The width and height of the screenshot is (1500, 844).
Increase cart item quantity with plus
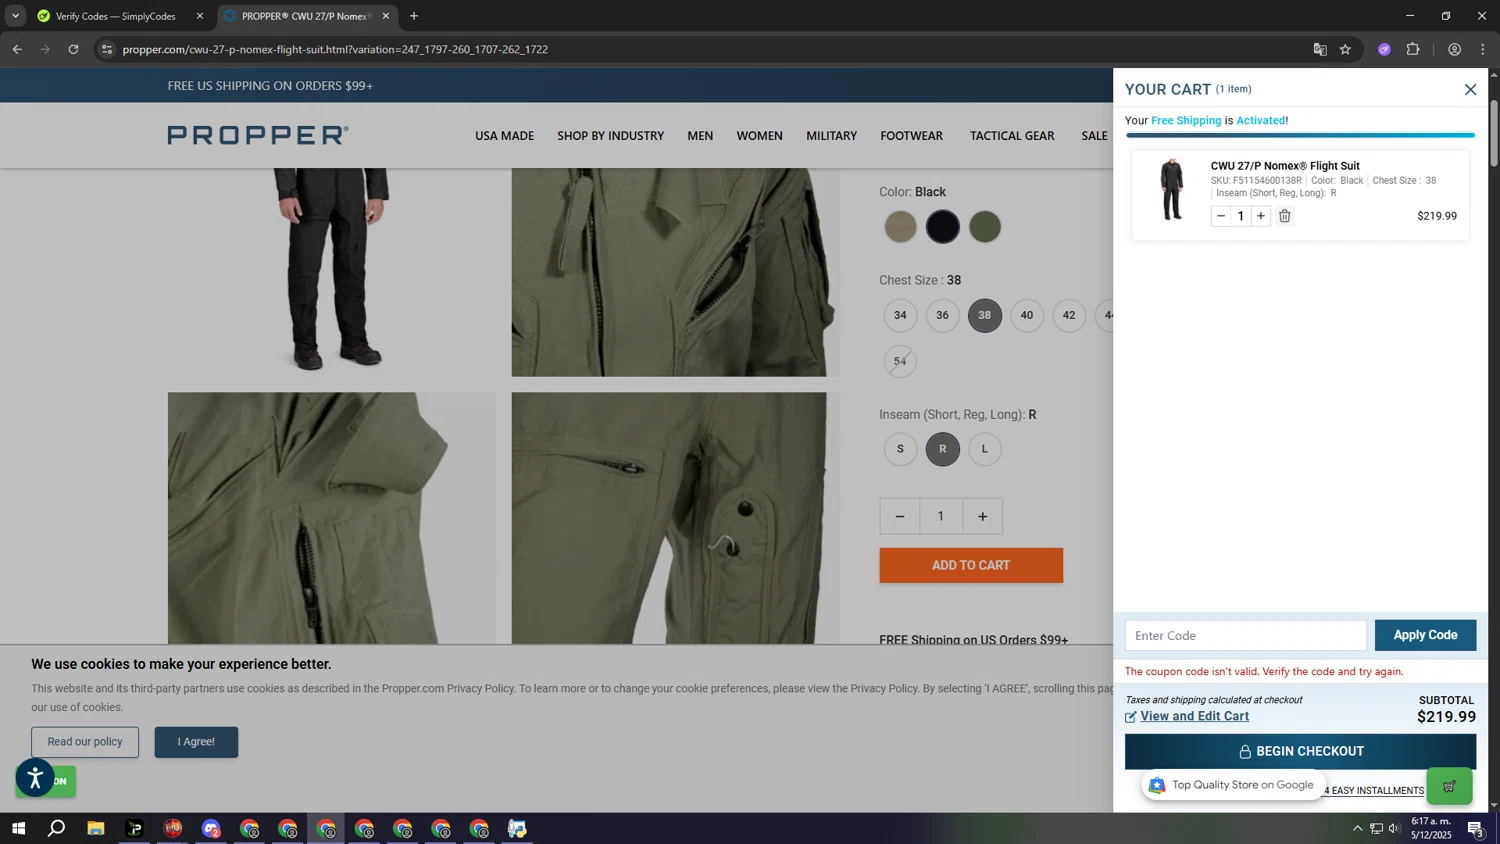pyautogui.click(x=1261, y=216)
